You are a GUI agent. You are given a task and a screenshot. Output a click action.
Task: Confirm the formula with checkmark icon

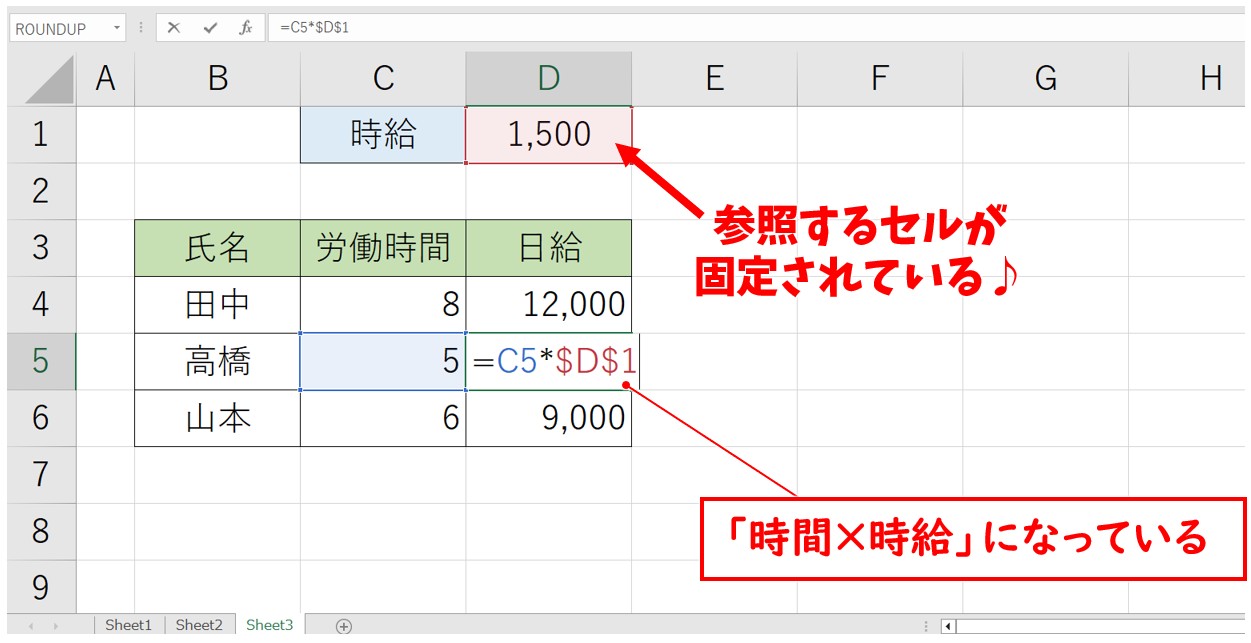point(210,28)
